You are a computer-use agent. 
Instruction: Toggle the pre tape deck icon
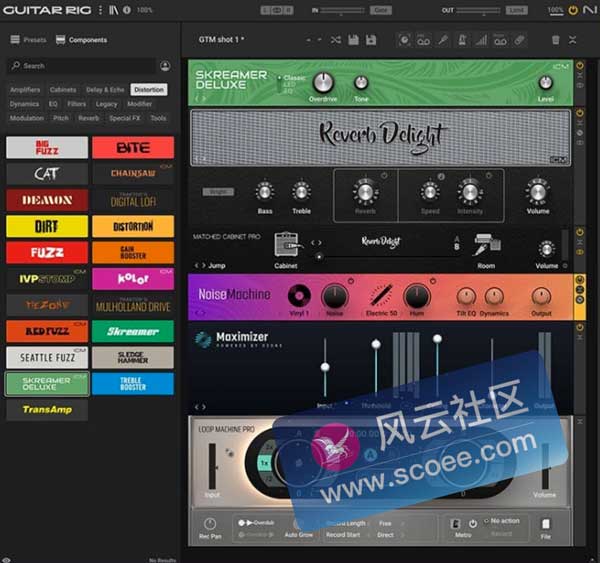(x=423, y=40)
